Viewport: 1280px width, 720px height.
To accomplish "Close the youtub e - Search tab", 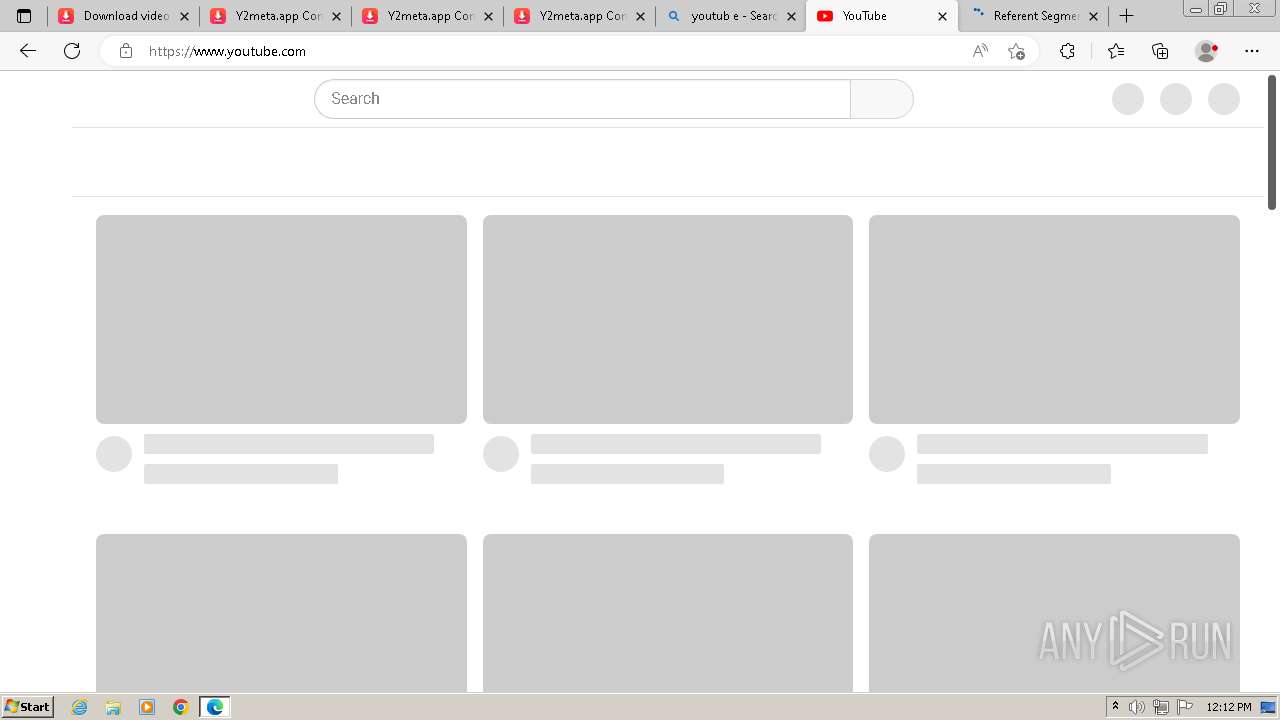I will (792, 16).
